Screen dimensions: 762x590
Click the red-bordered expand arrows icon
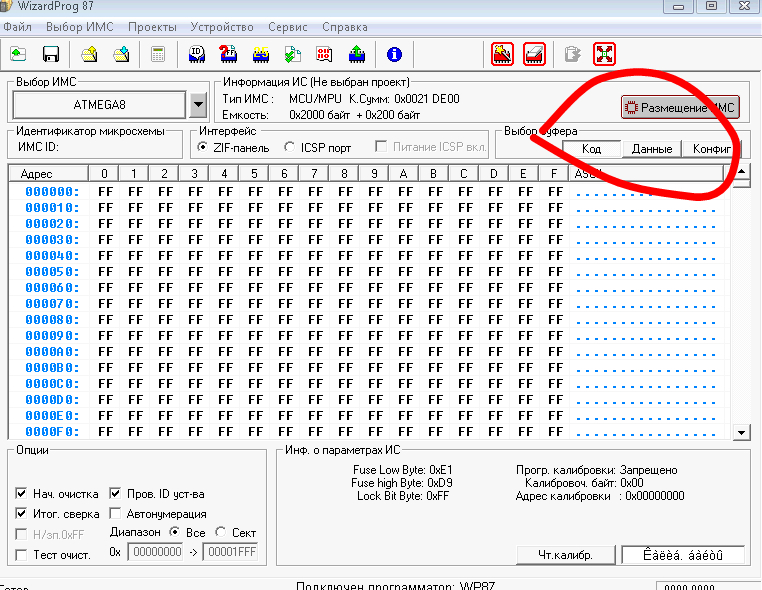pyautogui.click(x=604, y=54)
